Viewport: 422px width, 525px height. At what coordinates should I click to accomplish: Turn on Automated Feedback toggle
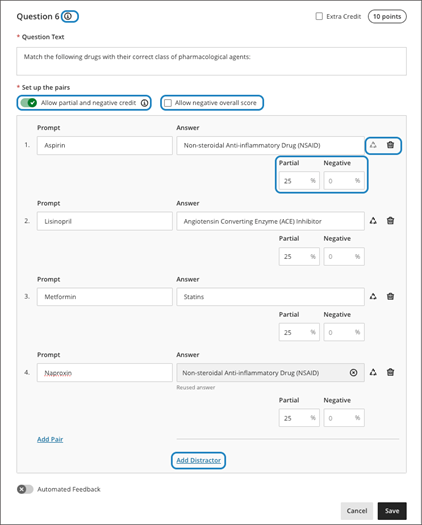tap(25, 489)
